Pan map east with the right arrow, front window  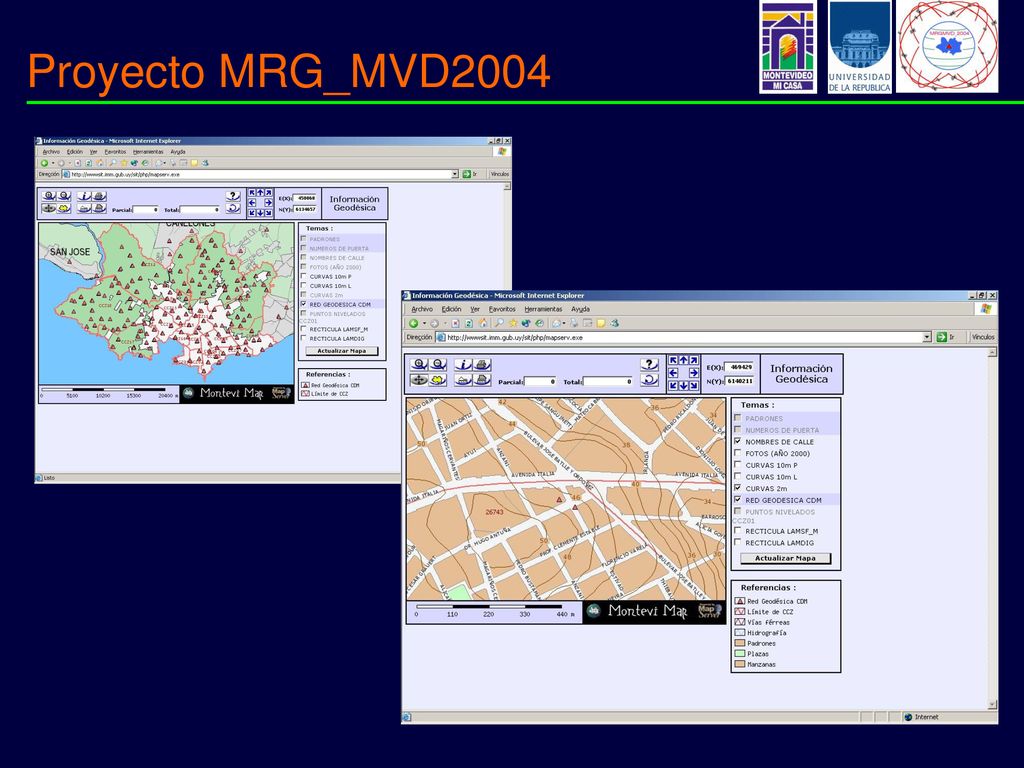click(x=694, y=373)
